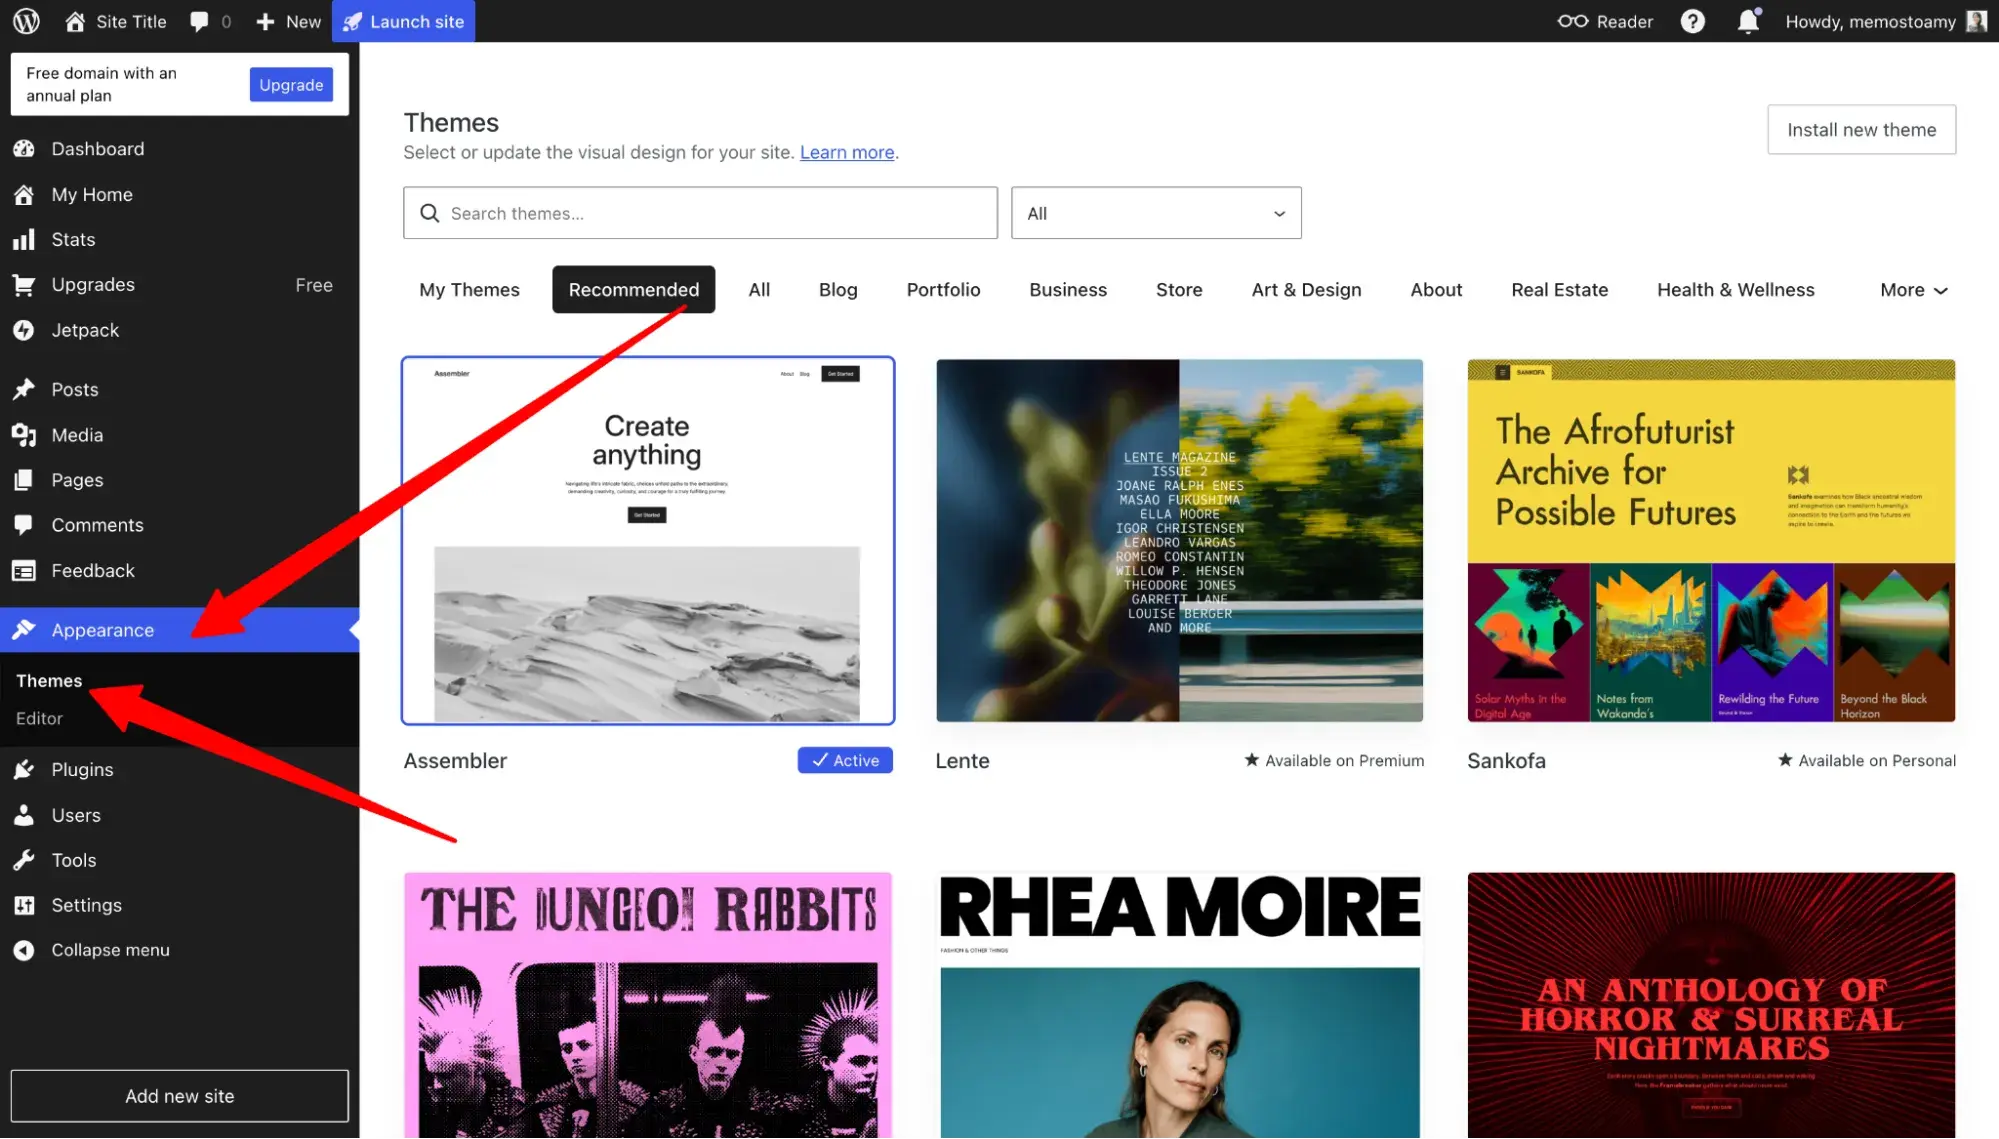Toggle the Active badge on Assembler theme

(x=844, y=760)
